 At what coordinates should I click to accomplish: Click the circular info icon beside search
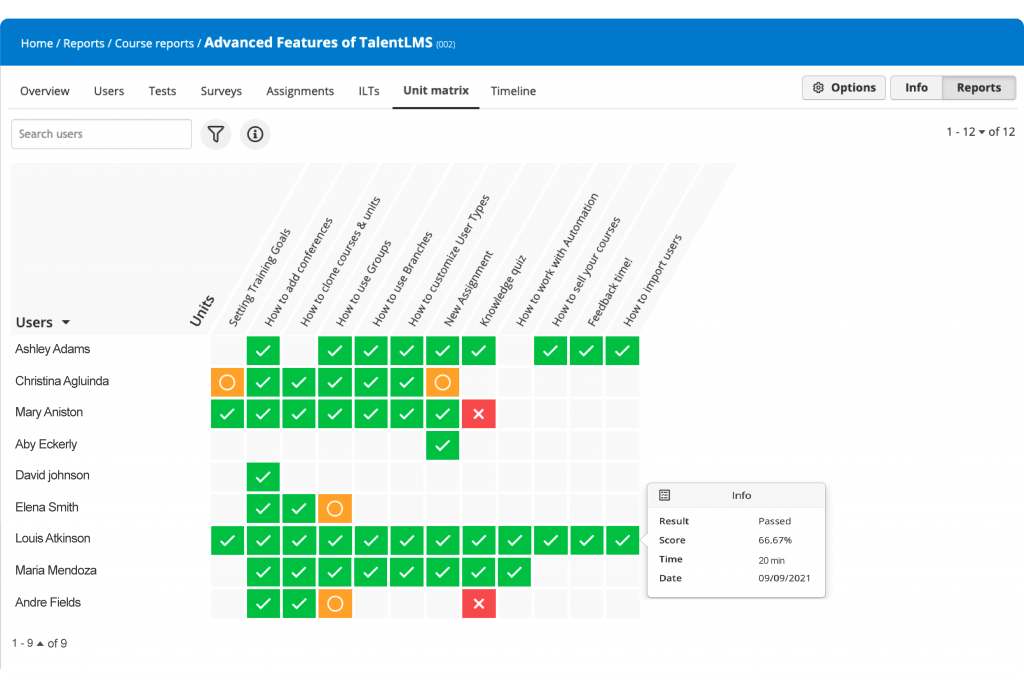click(254, 134)
